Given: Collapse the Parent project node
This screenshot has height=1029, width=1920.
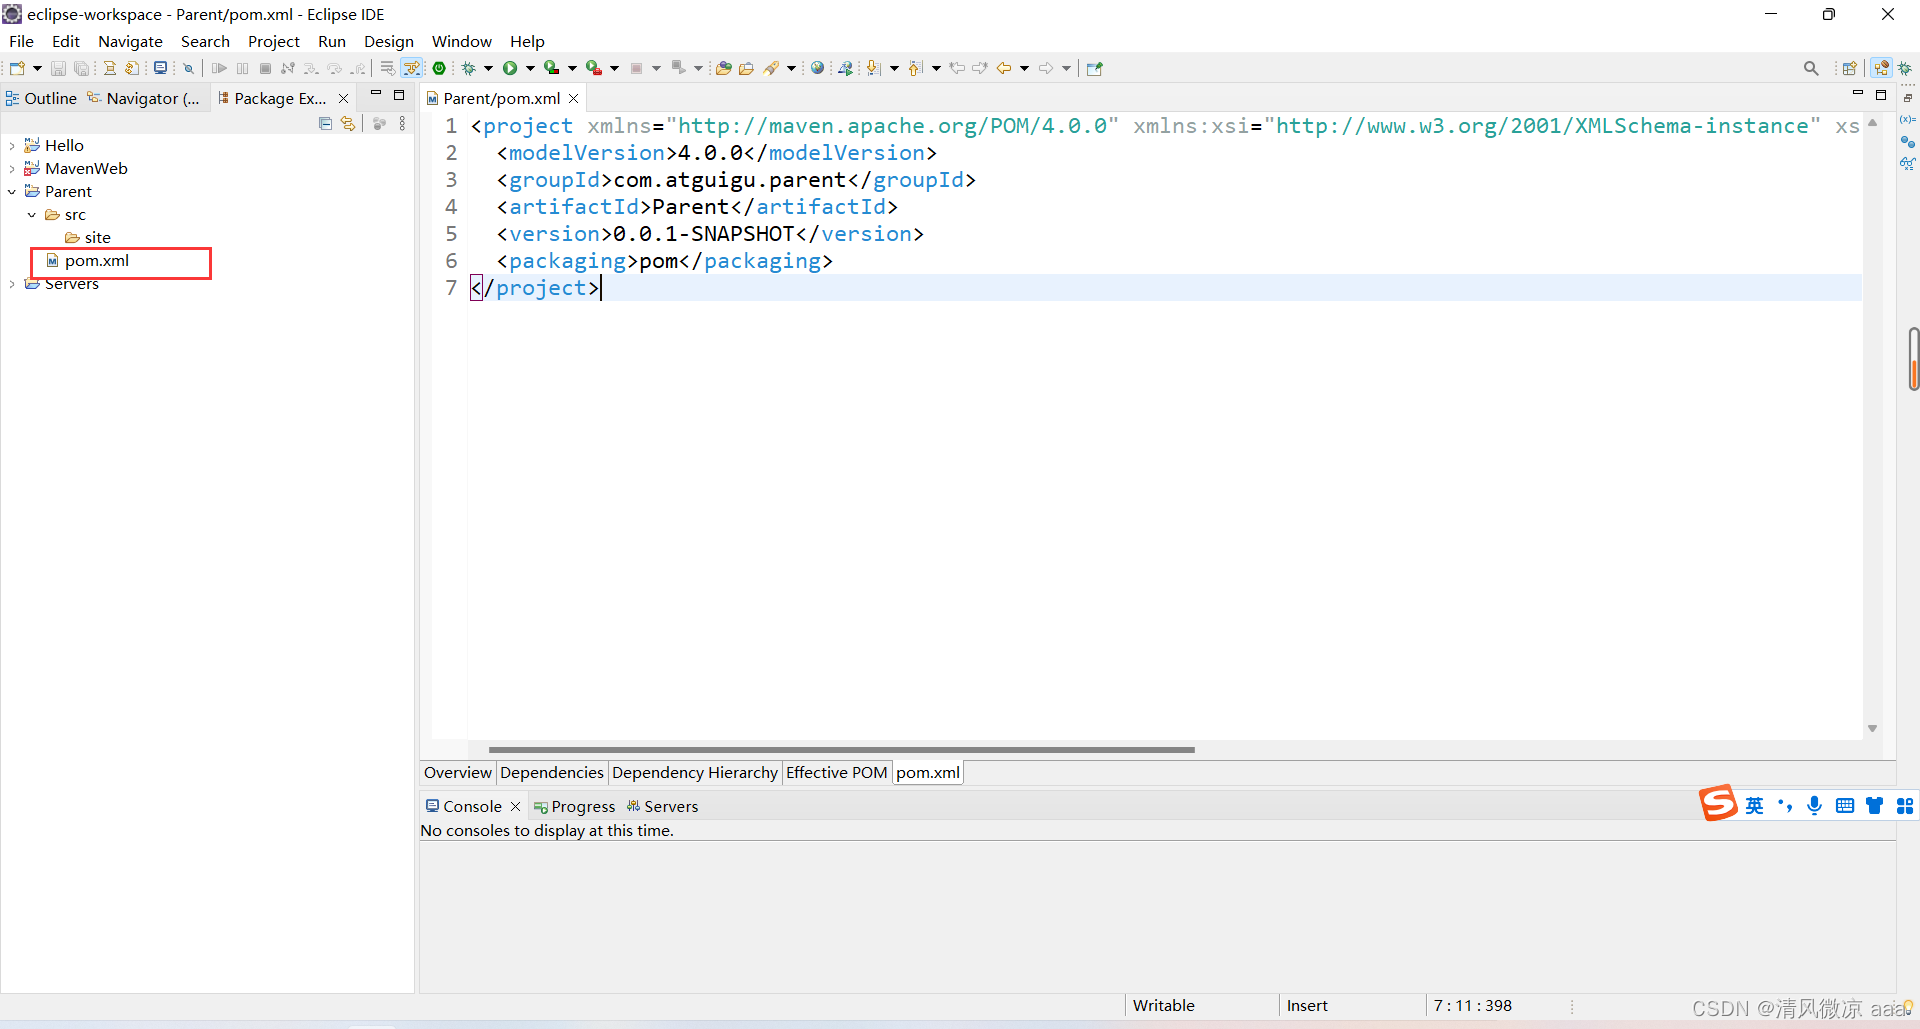Looking at the screenshot, I should tap(12, 192).
